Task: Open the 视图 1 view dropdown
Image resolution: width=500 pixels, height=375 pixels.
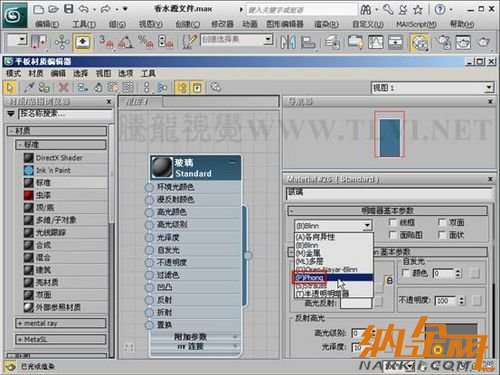Action: [x=489, y=88]
